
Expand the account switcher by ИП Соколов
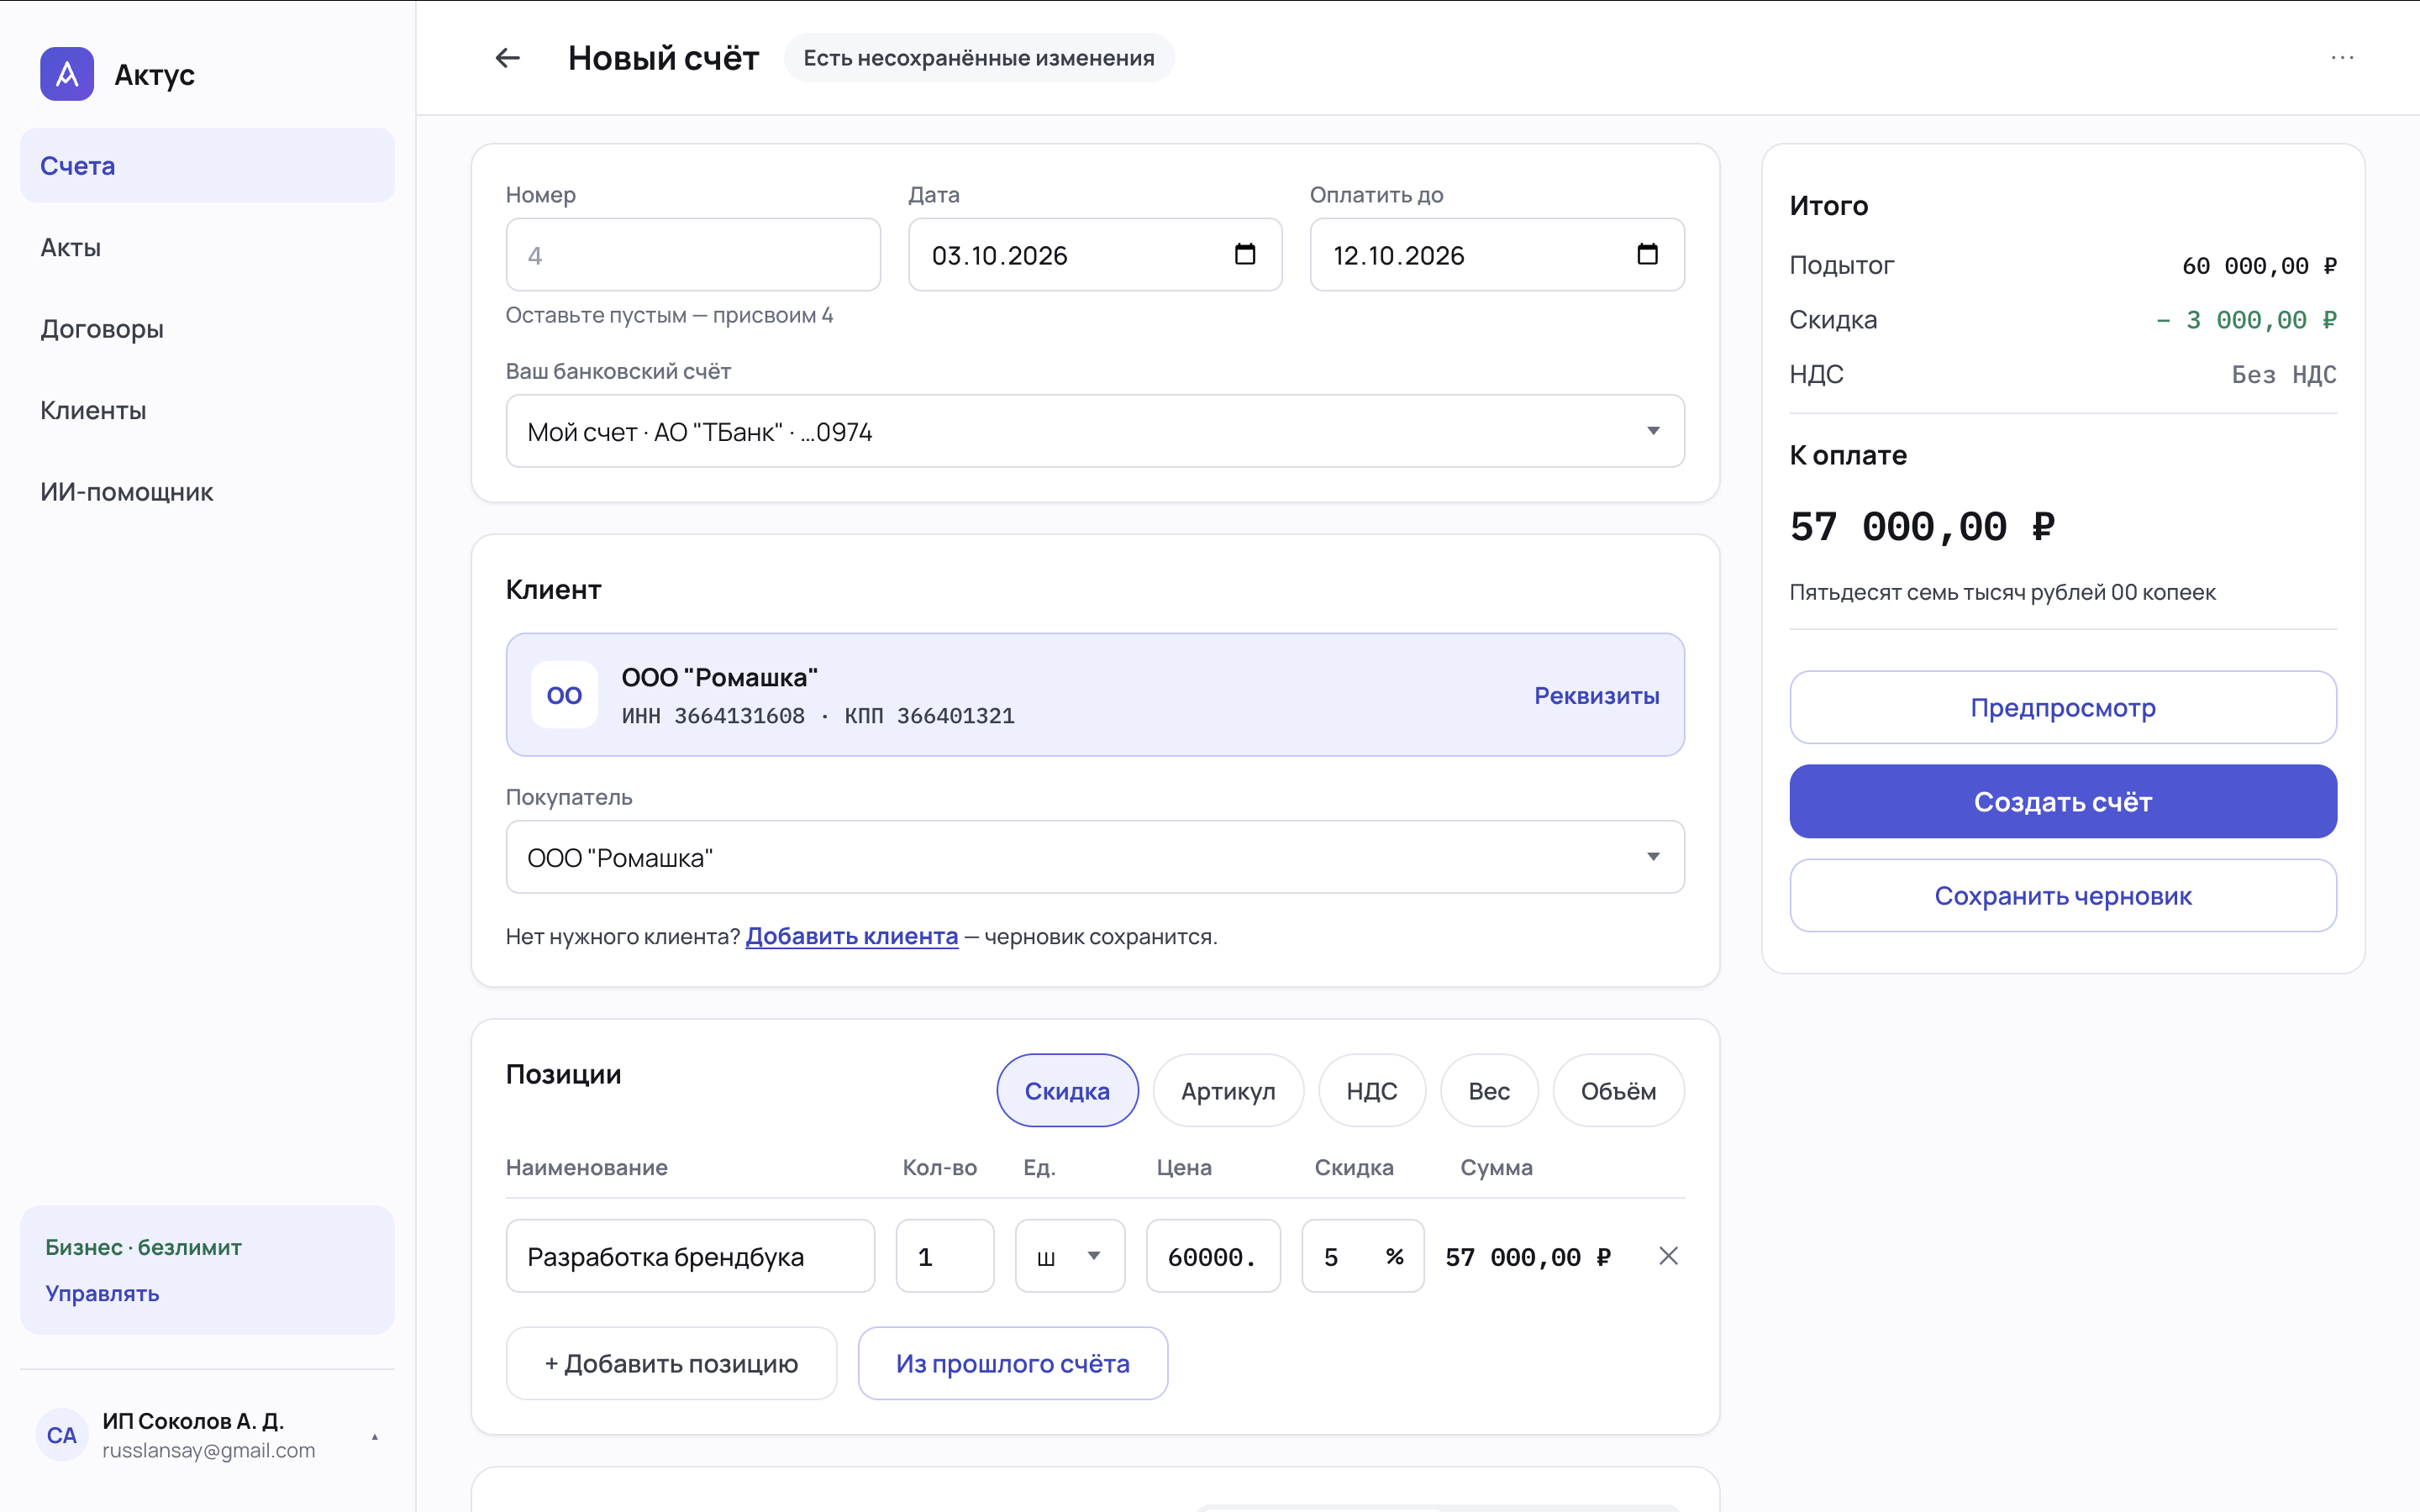tap(375, 1437)
